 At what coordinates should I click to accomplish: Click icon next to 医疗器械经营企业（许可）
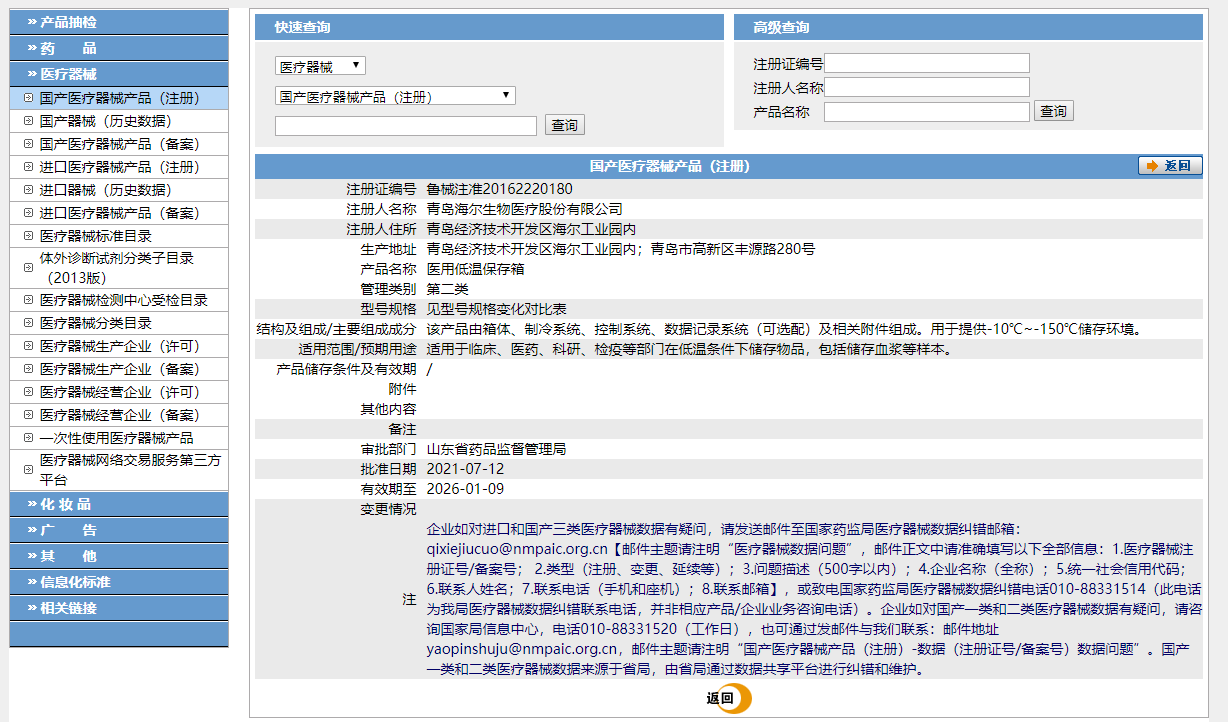pyautogui.click(x=28, y=392)
